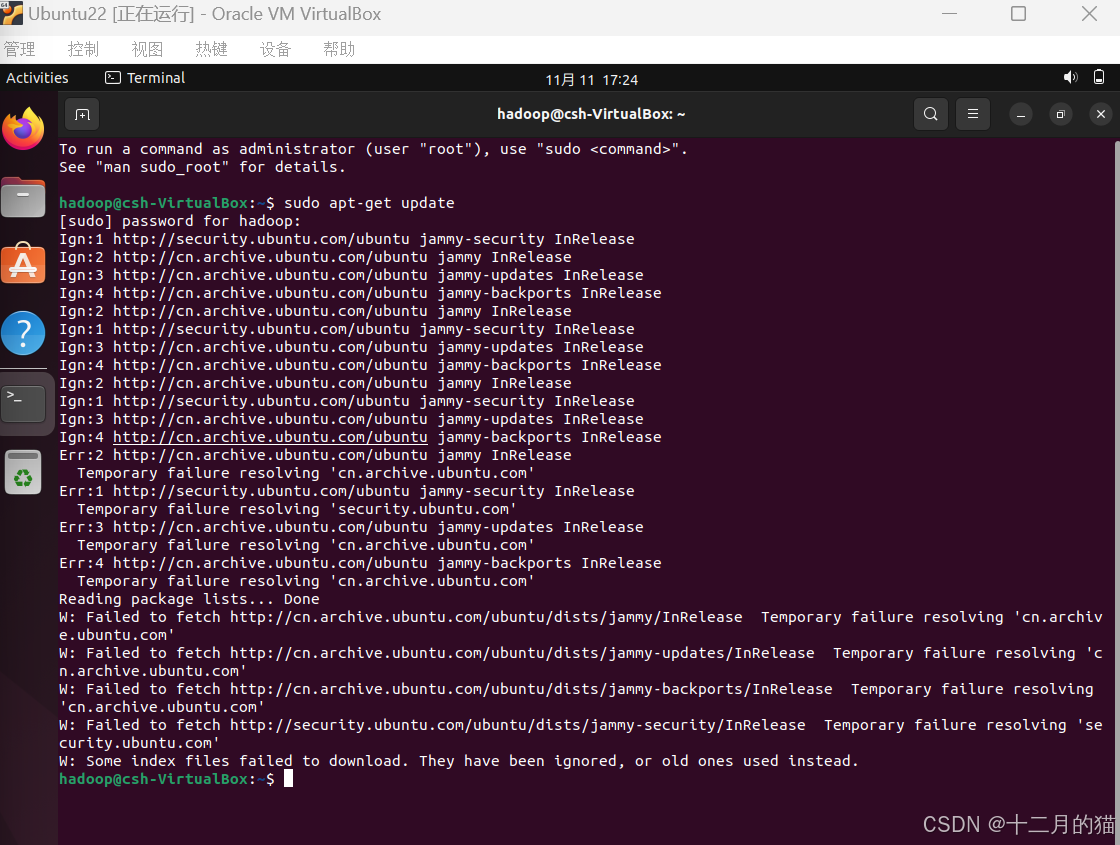This screenshot has width=1120, height=845.
Task: Click the underlined cn.archive.ubuntu.com link in Ign:4 line
Action: [270, 437]
